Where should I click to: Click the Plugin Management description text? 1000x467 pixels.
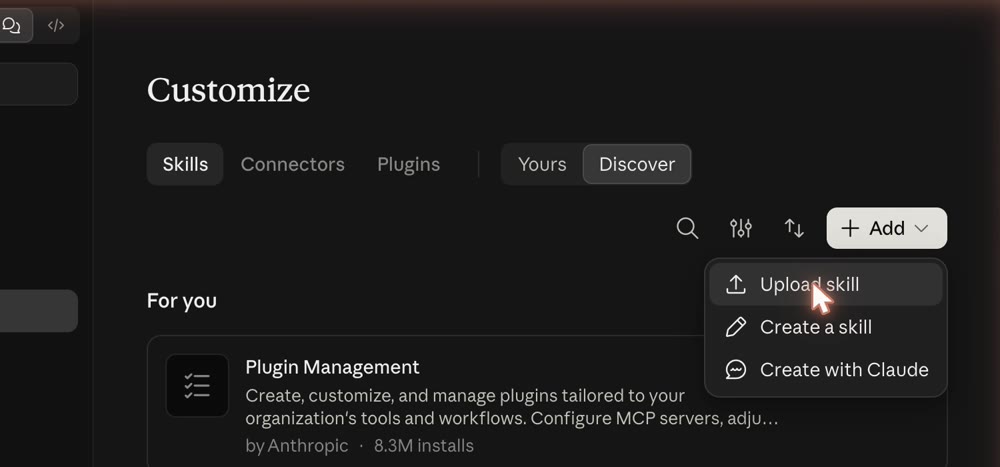pos(511,407)
